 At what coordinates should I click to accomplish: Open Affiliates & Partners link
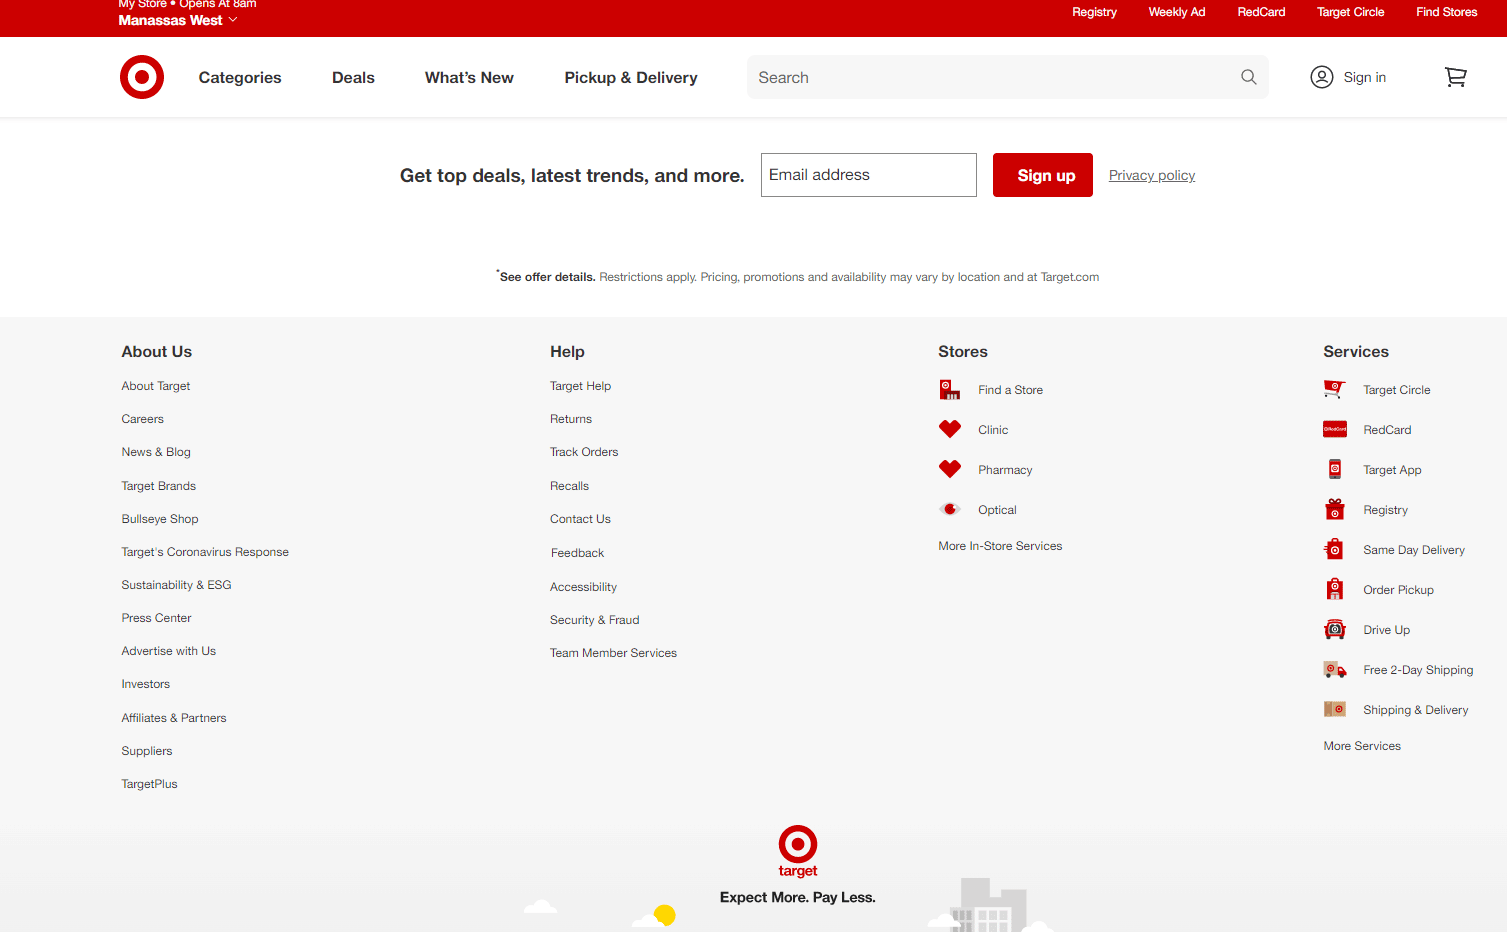point(174,718)
